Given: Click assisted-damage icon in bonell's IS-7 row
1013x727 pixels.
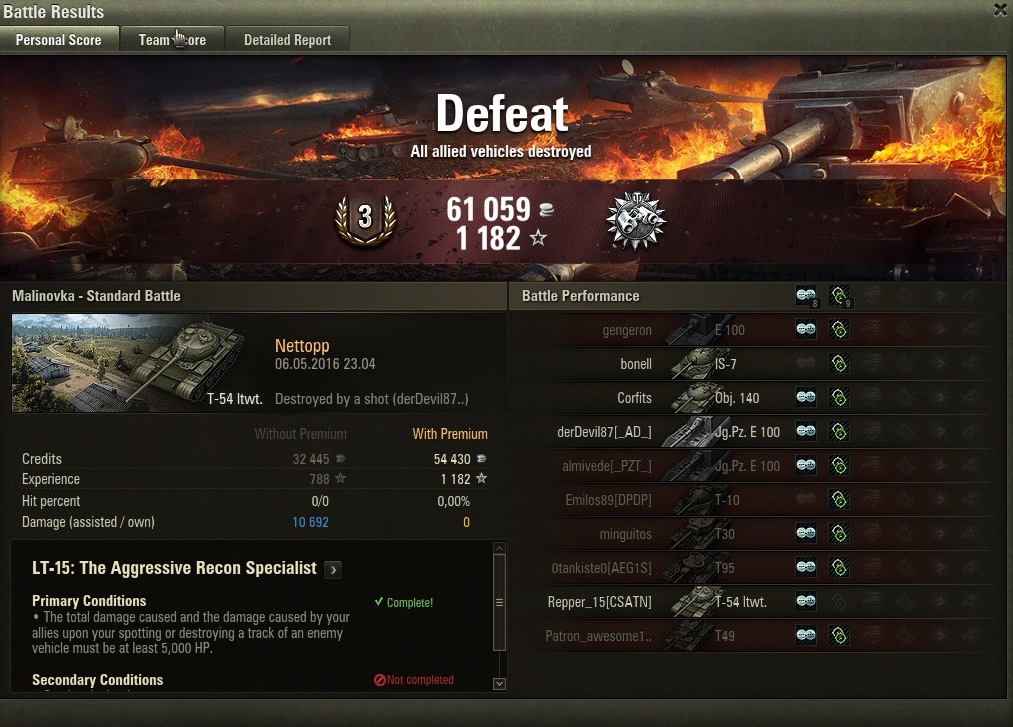Looking at the screenshot, I should point(839,364).
